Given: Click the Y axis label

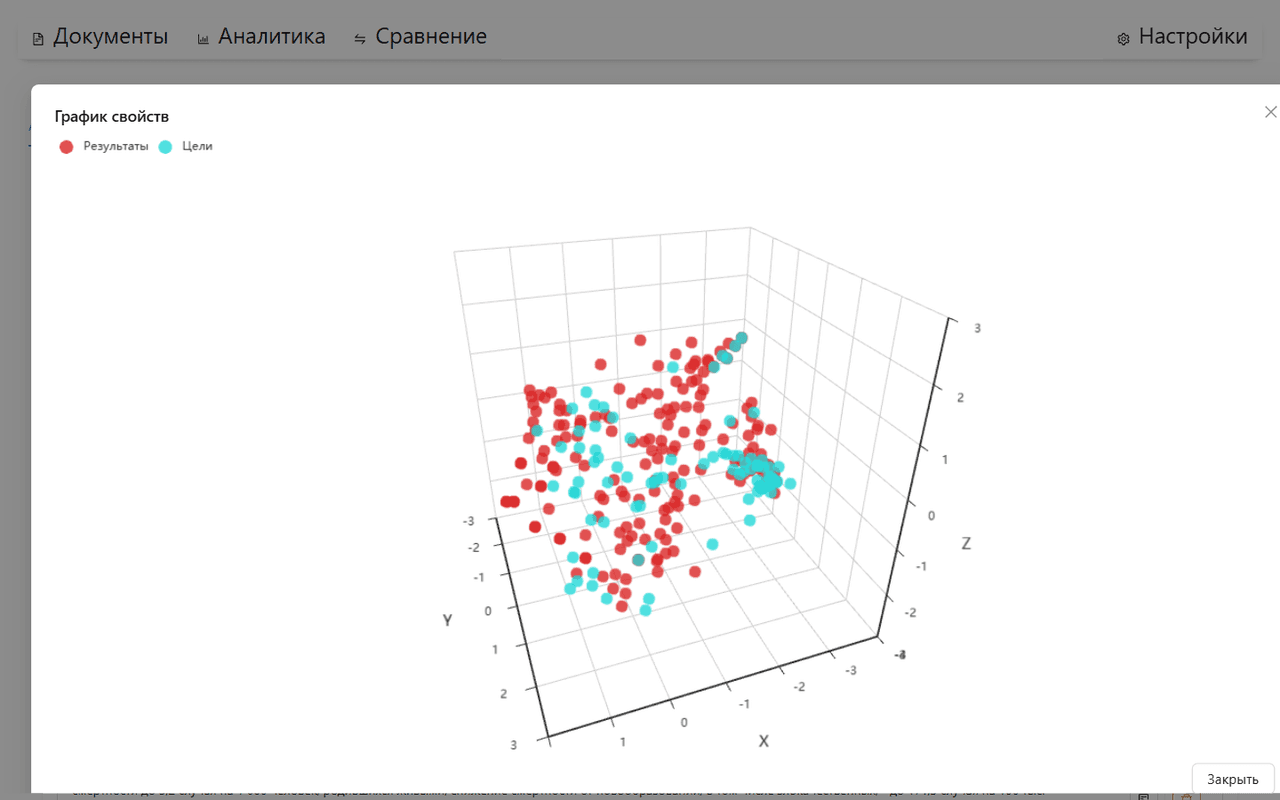Looking at the screenshot, I should [448, 620].
